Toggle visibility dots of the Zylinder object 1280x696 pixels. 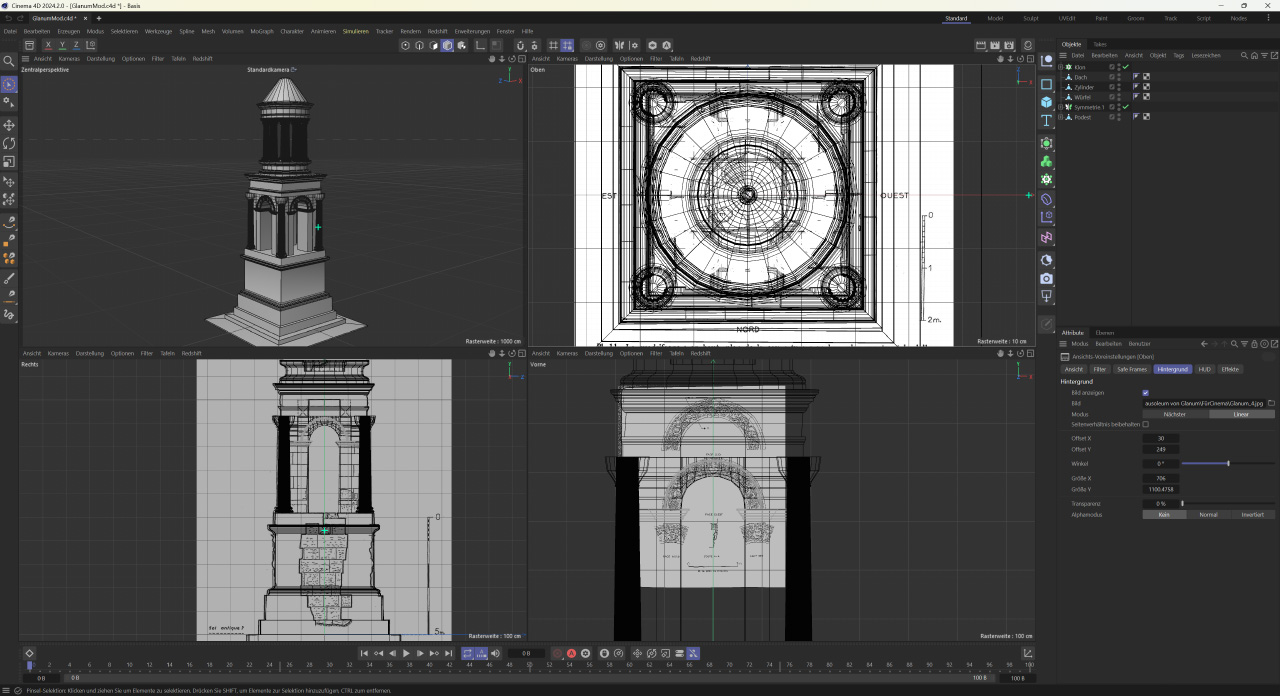[x=1119, y=87]
